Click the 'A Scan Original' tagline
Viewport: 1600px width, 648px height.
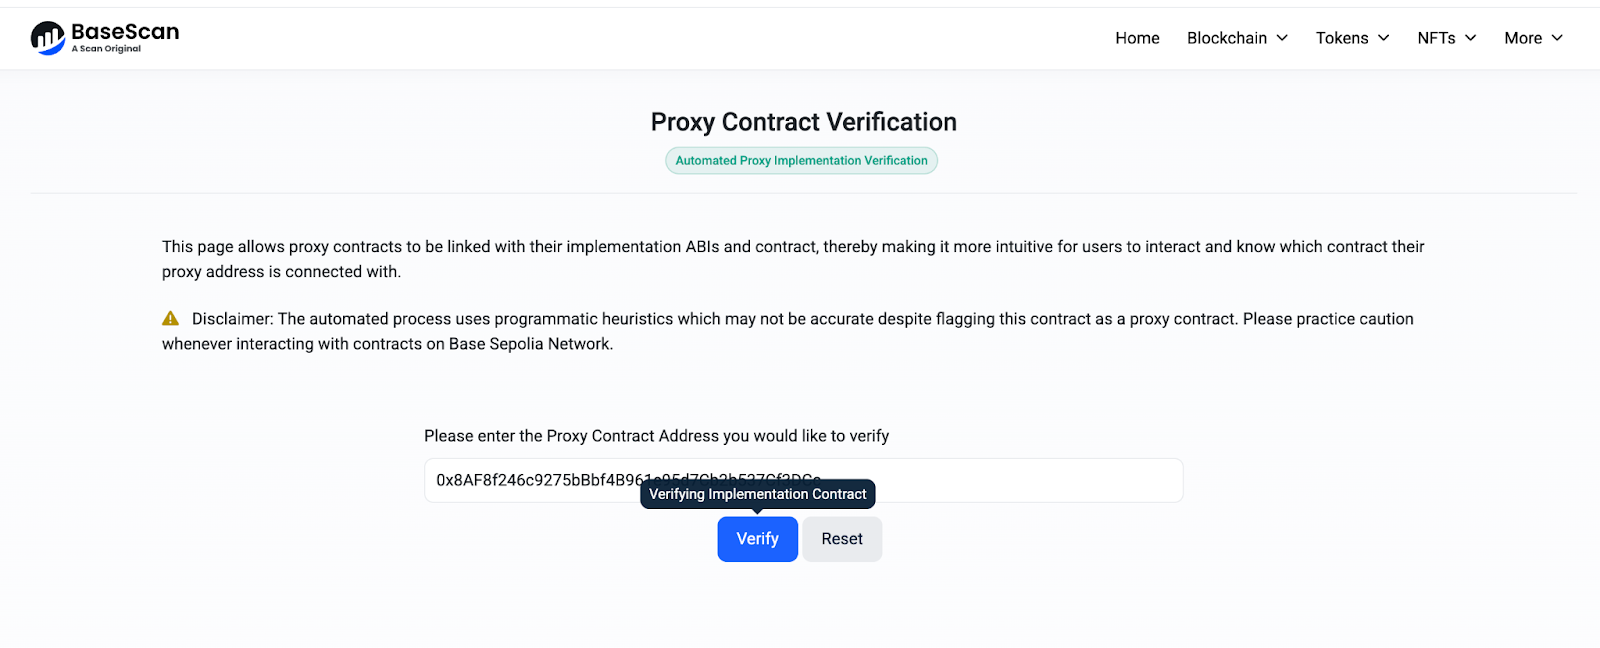tap(106, 49)
